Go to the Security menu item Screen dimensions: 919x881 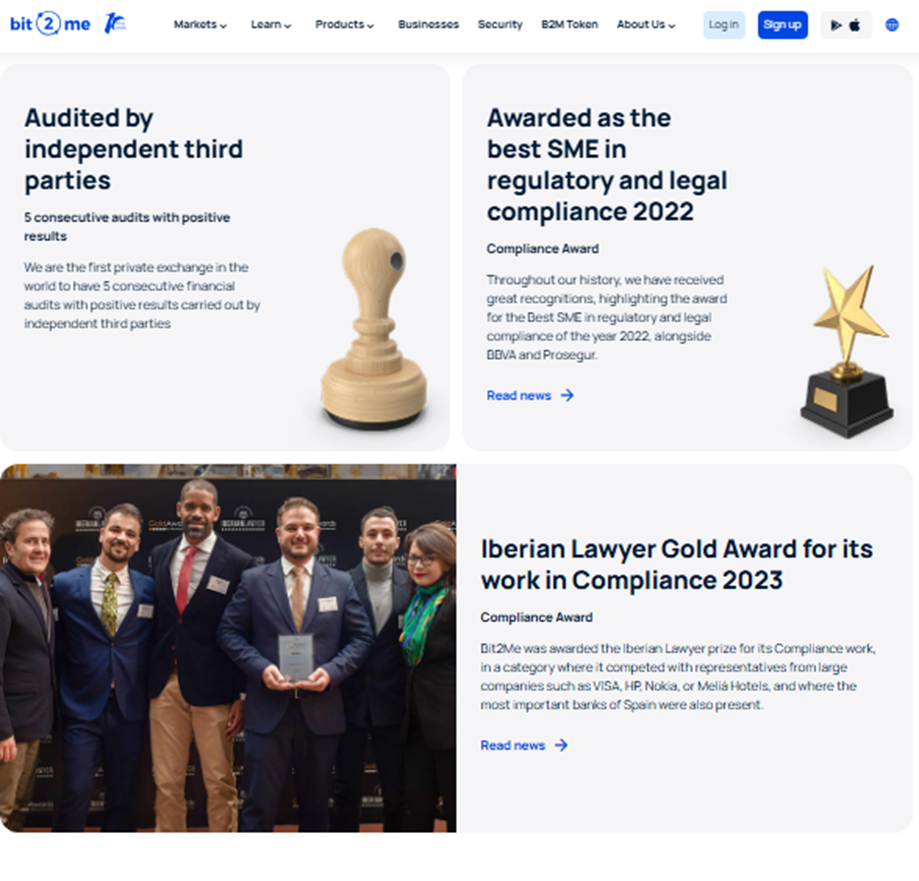pos(500,25)
